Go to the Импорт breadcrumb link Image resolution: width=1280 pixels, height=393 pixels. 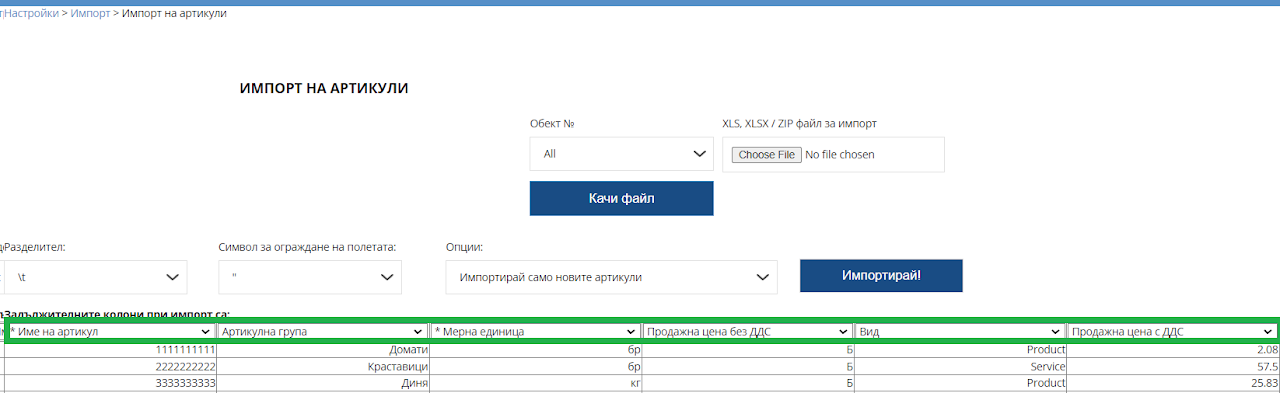click(90, 14)
